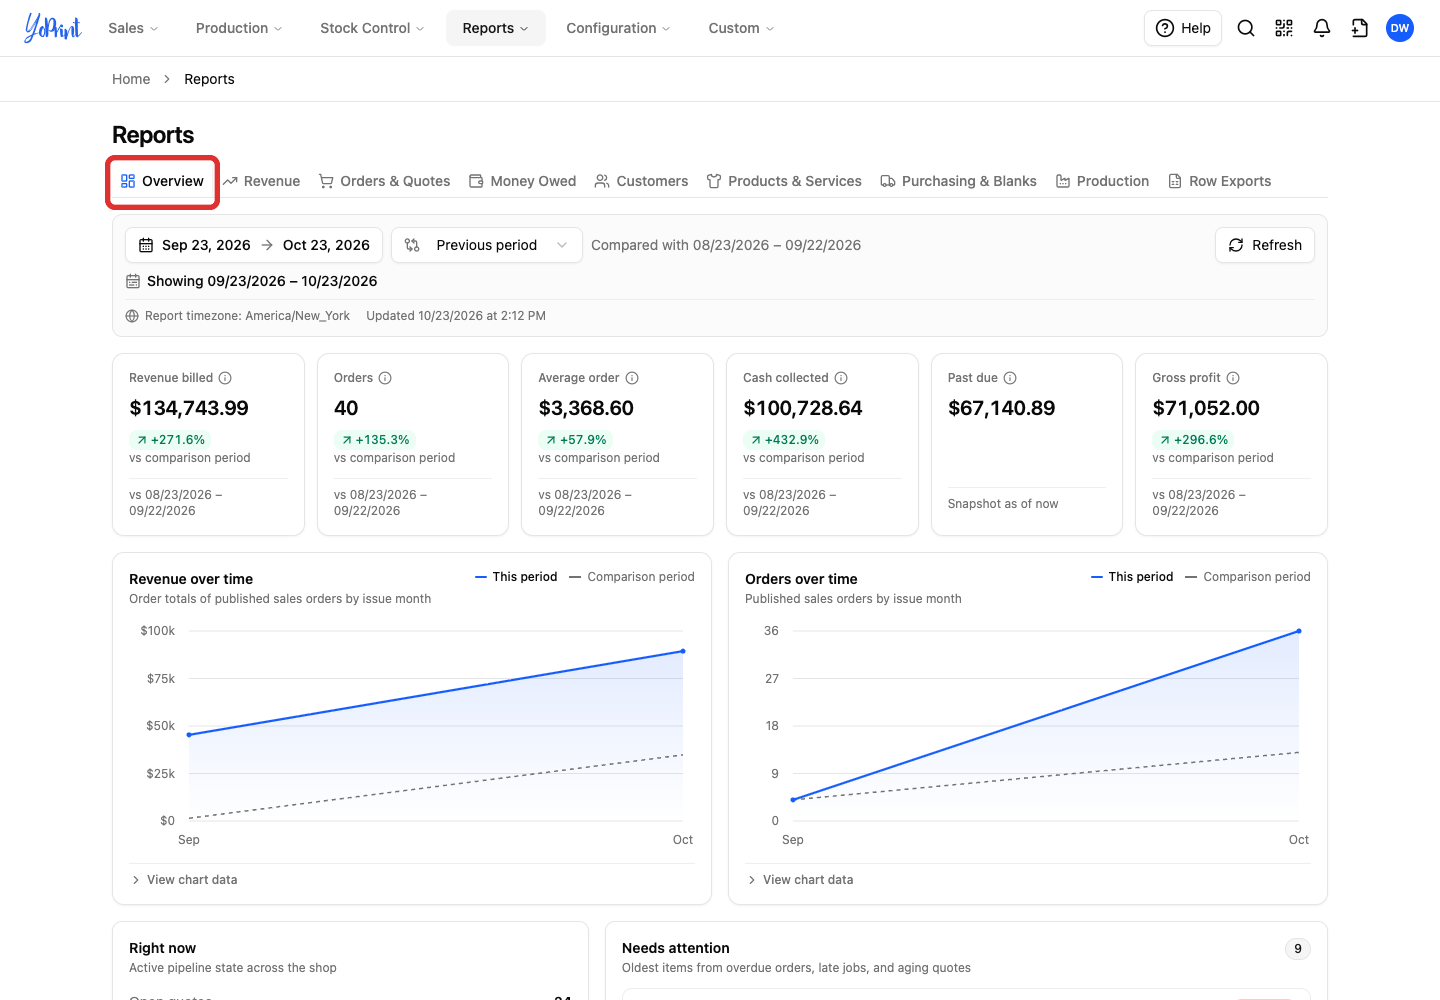
Task: Show info for Gross profit
Action: point(1233,378)
